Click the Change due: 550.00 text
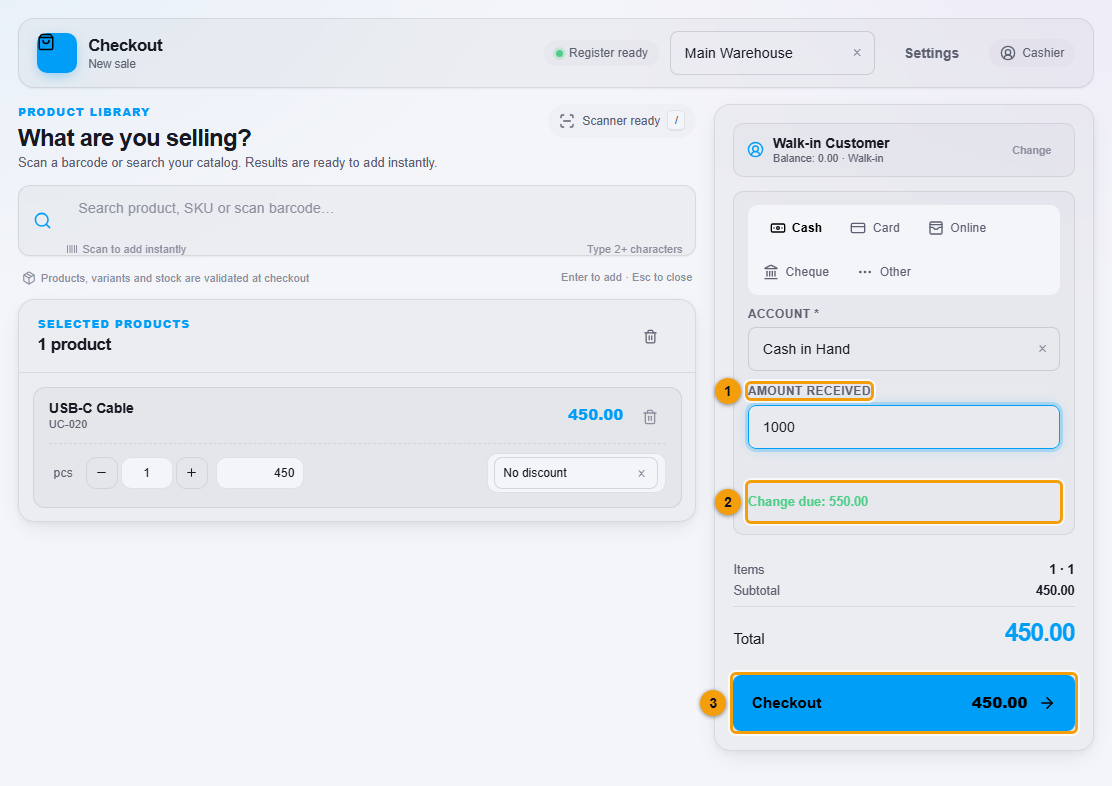Viewport: 1112px width, 786px height. (x=808, y=502)
